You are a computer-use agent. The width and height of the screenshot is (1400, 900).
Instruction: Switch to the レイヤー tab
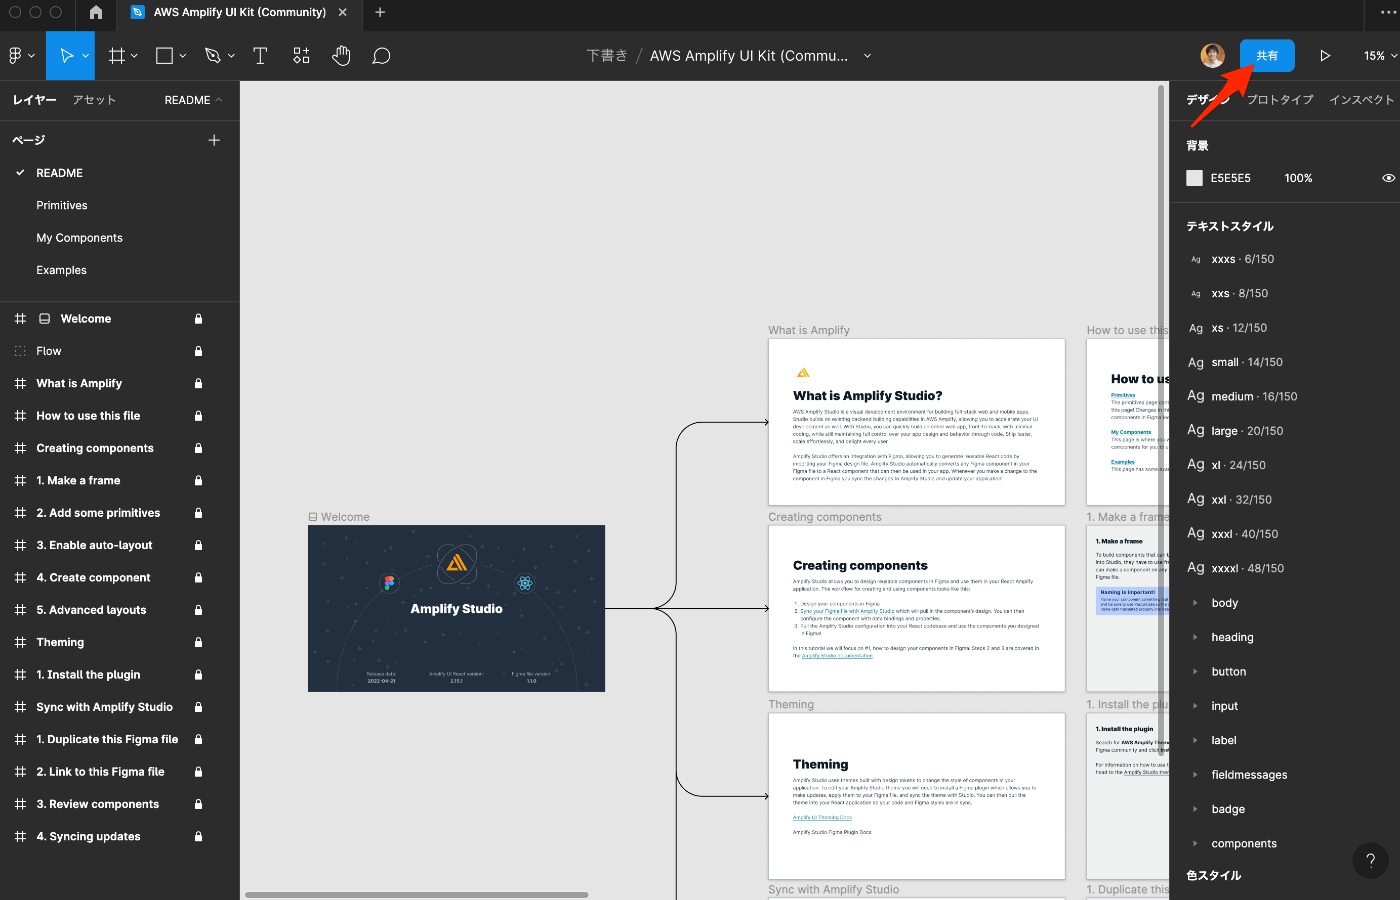tap(34, 100)
